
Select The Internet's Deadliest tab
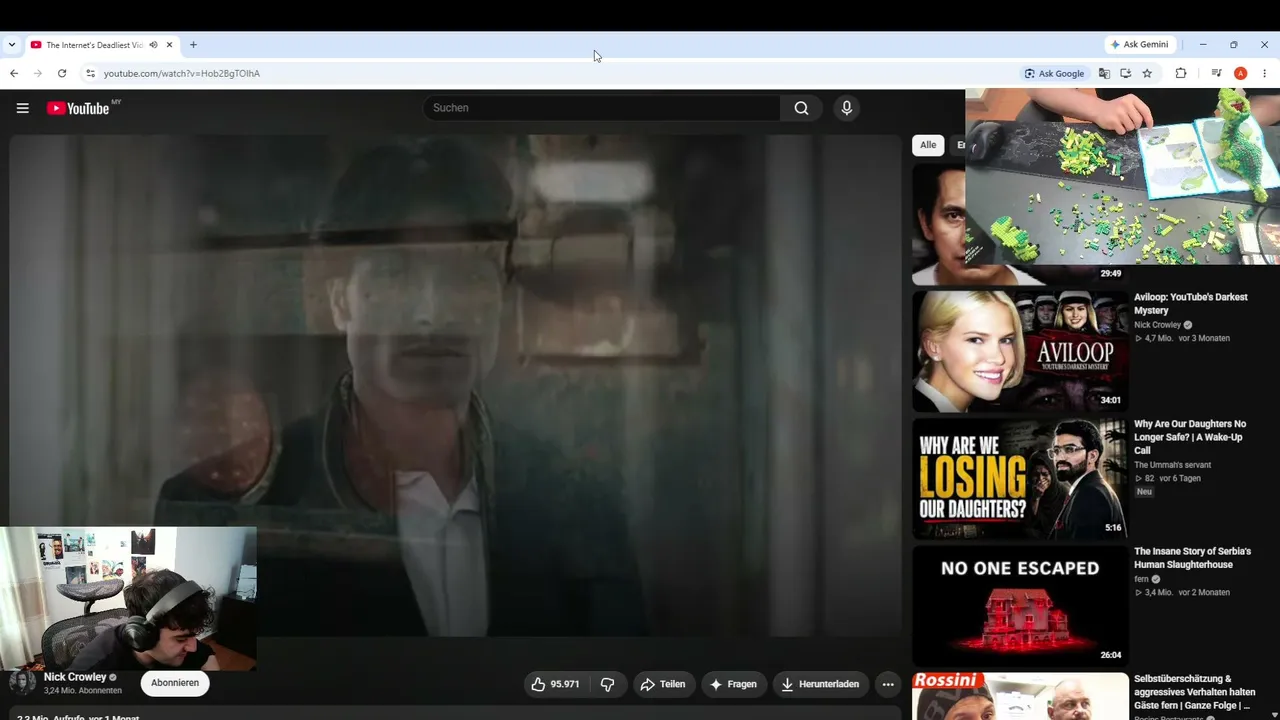point(95,45)
